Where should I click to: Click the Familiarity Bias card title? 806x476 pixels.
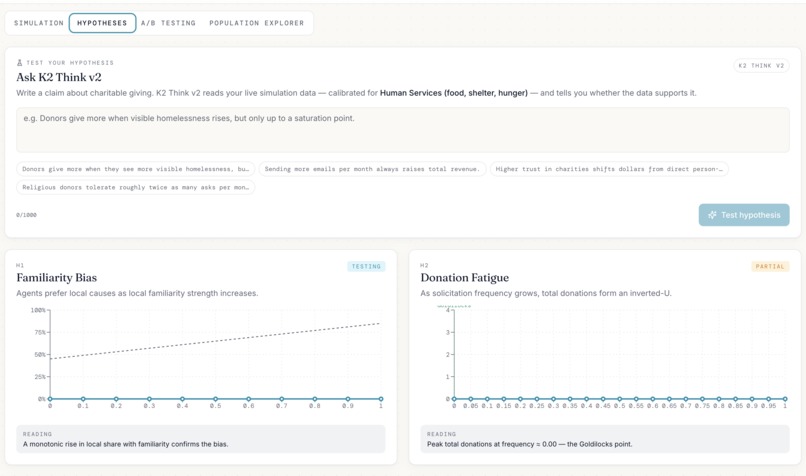tap(57, 278)
